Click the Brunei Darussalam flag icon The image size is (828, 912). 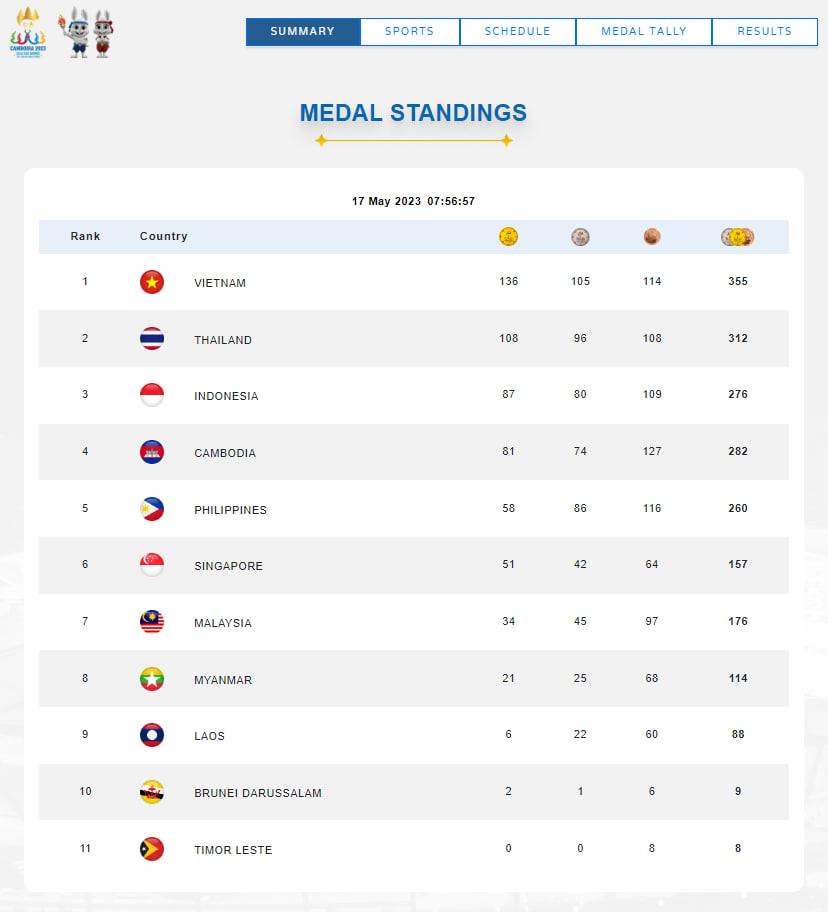point(152,792)
